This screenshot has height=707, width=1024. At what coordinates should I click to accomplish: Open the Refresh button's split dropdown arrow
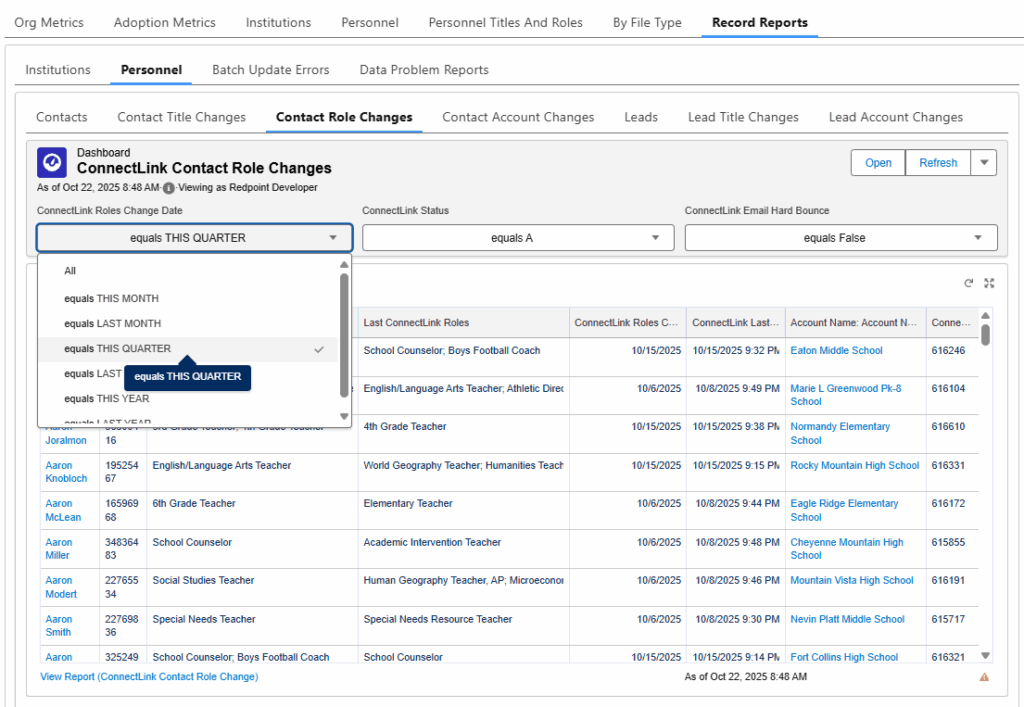coord(983,162)
